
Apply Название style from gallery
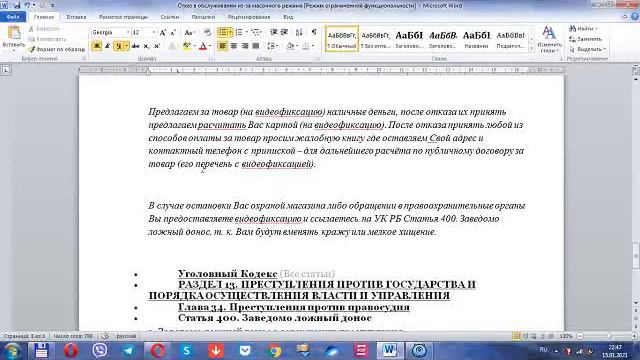[476, 39]
